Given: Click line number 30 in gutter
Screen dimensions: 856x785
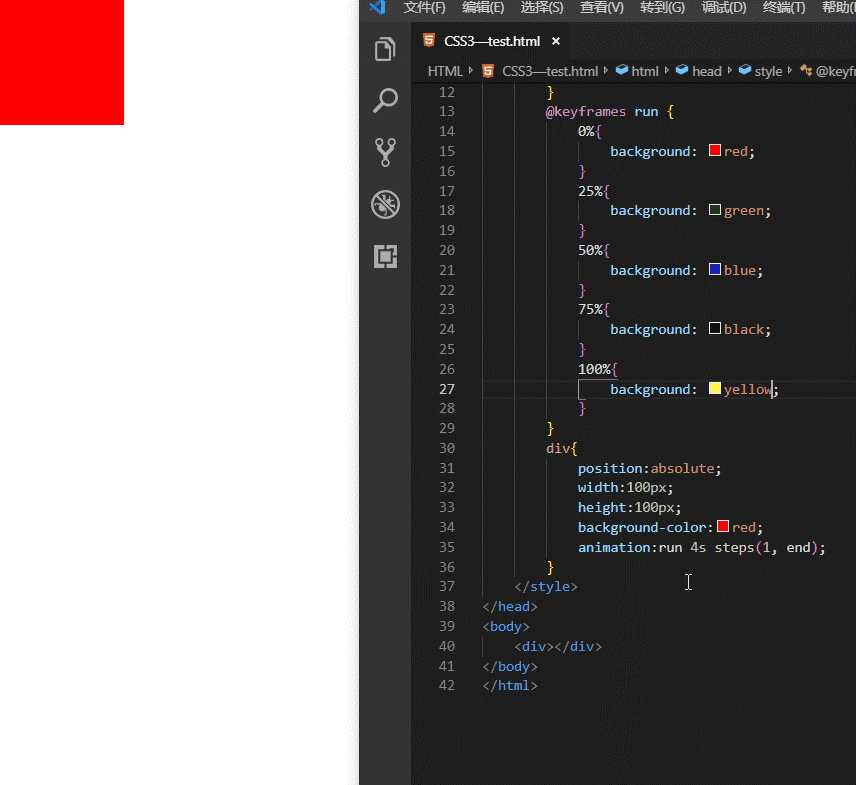Looking at the screenshot, I should click(x=447, y=448).
